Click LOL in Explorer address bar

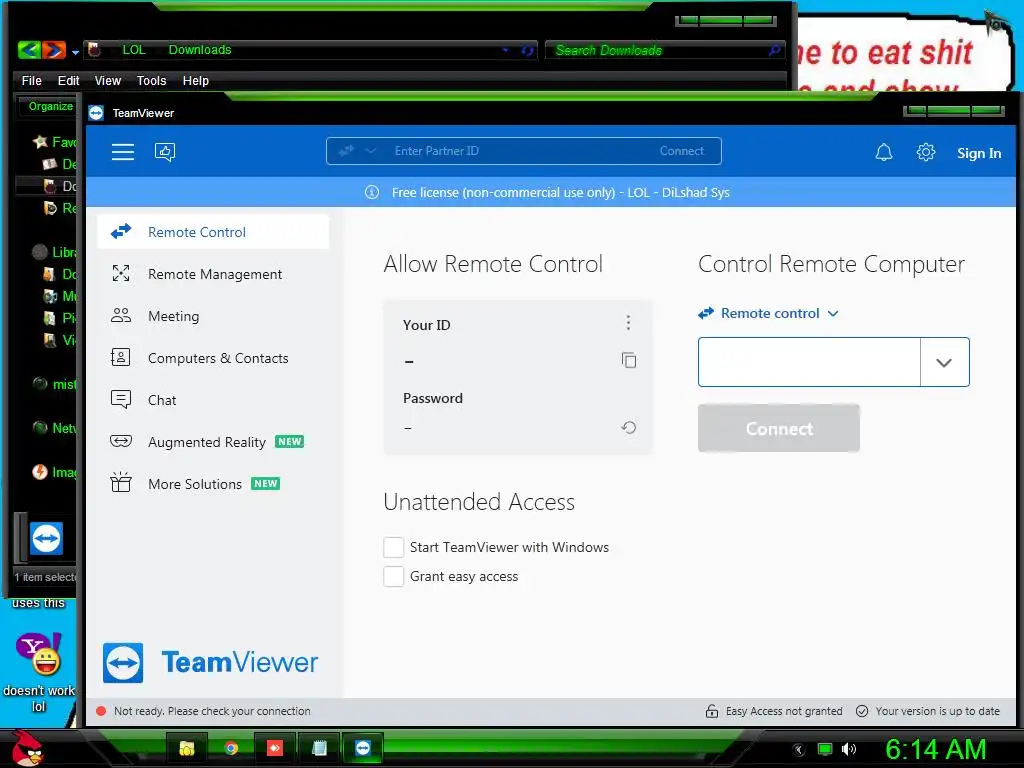(x=134, y=50)
